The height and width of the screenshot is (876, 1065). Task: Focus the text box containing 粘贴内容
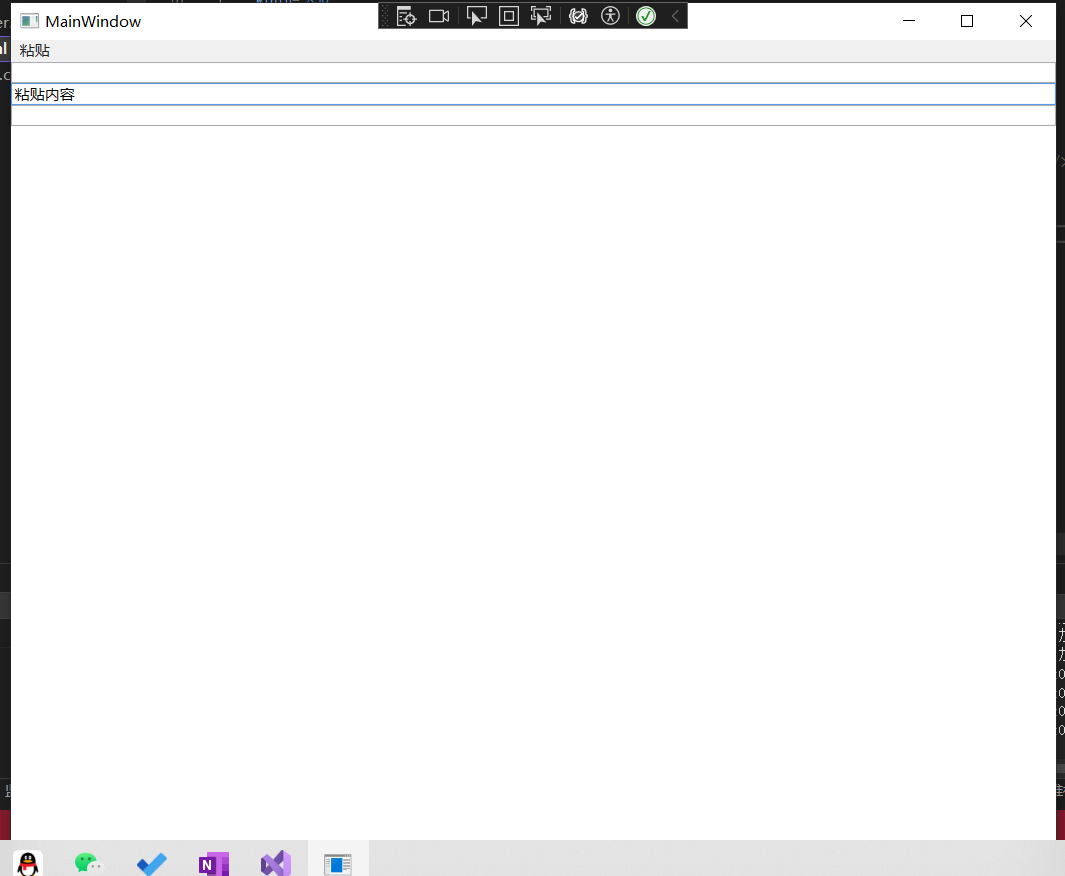pos(533,94)
